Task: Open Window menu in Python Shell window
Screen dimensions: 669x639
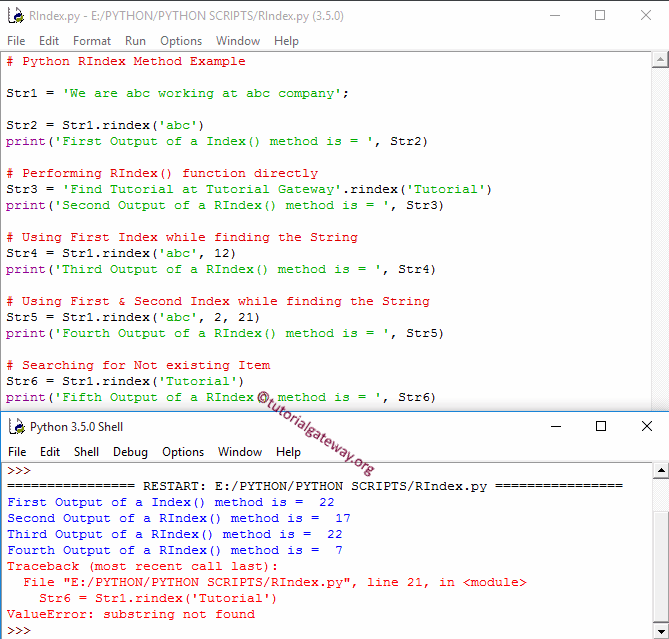Action: [x=240, y=452]
